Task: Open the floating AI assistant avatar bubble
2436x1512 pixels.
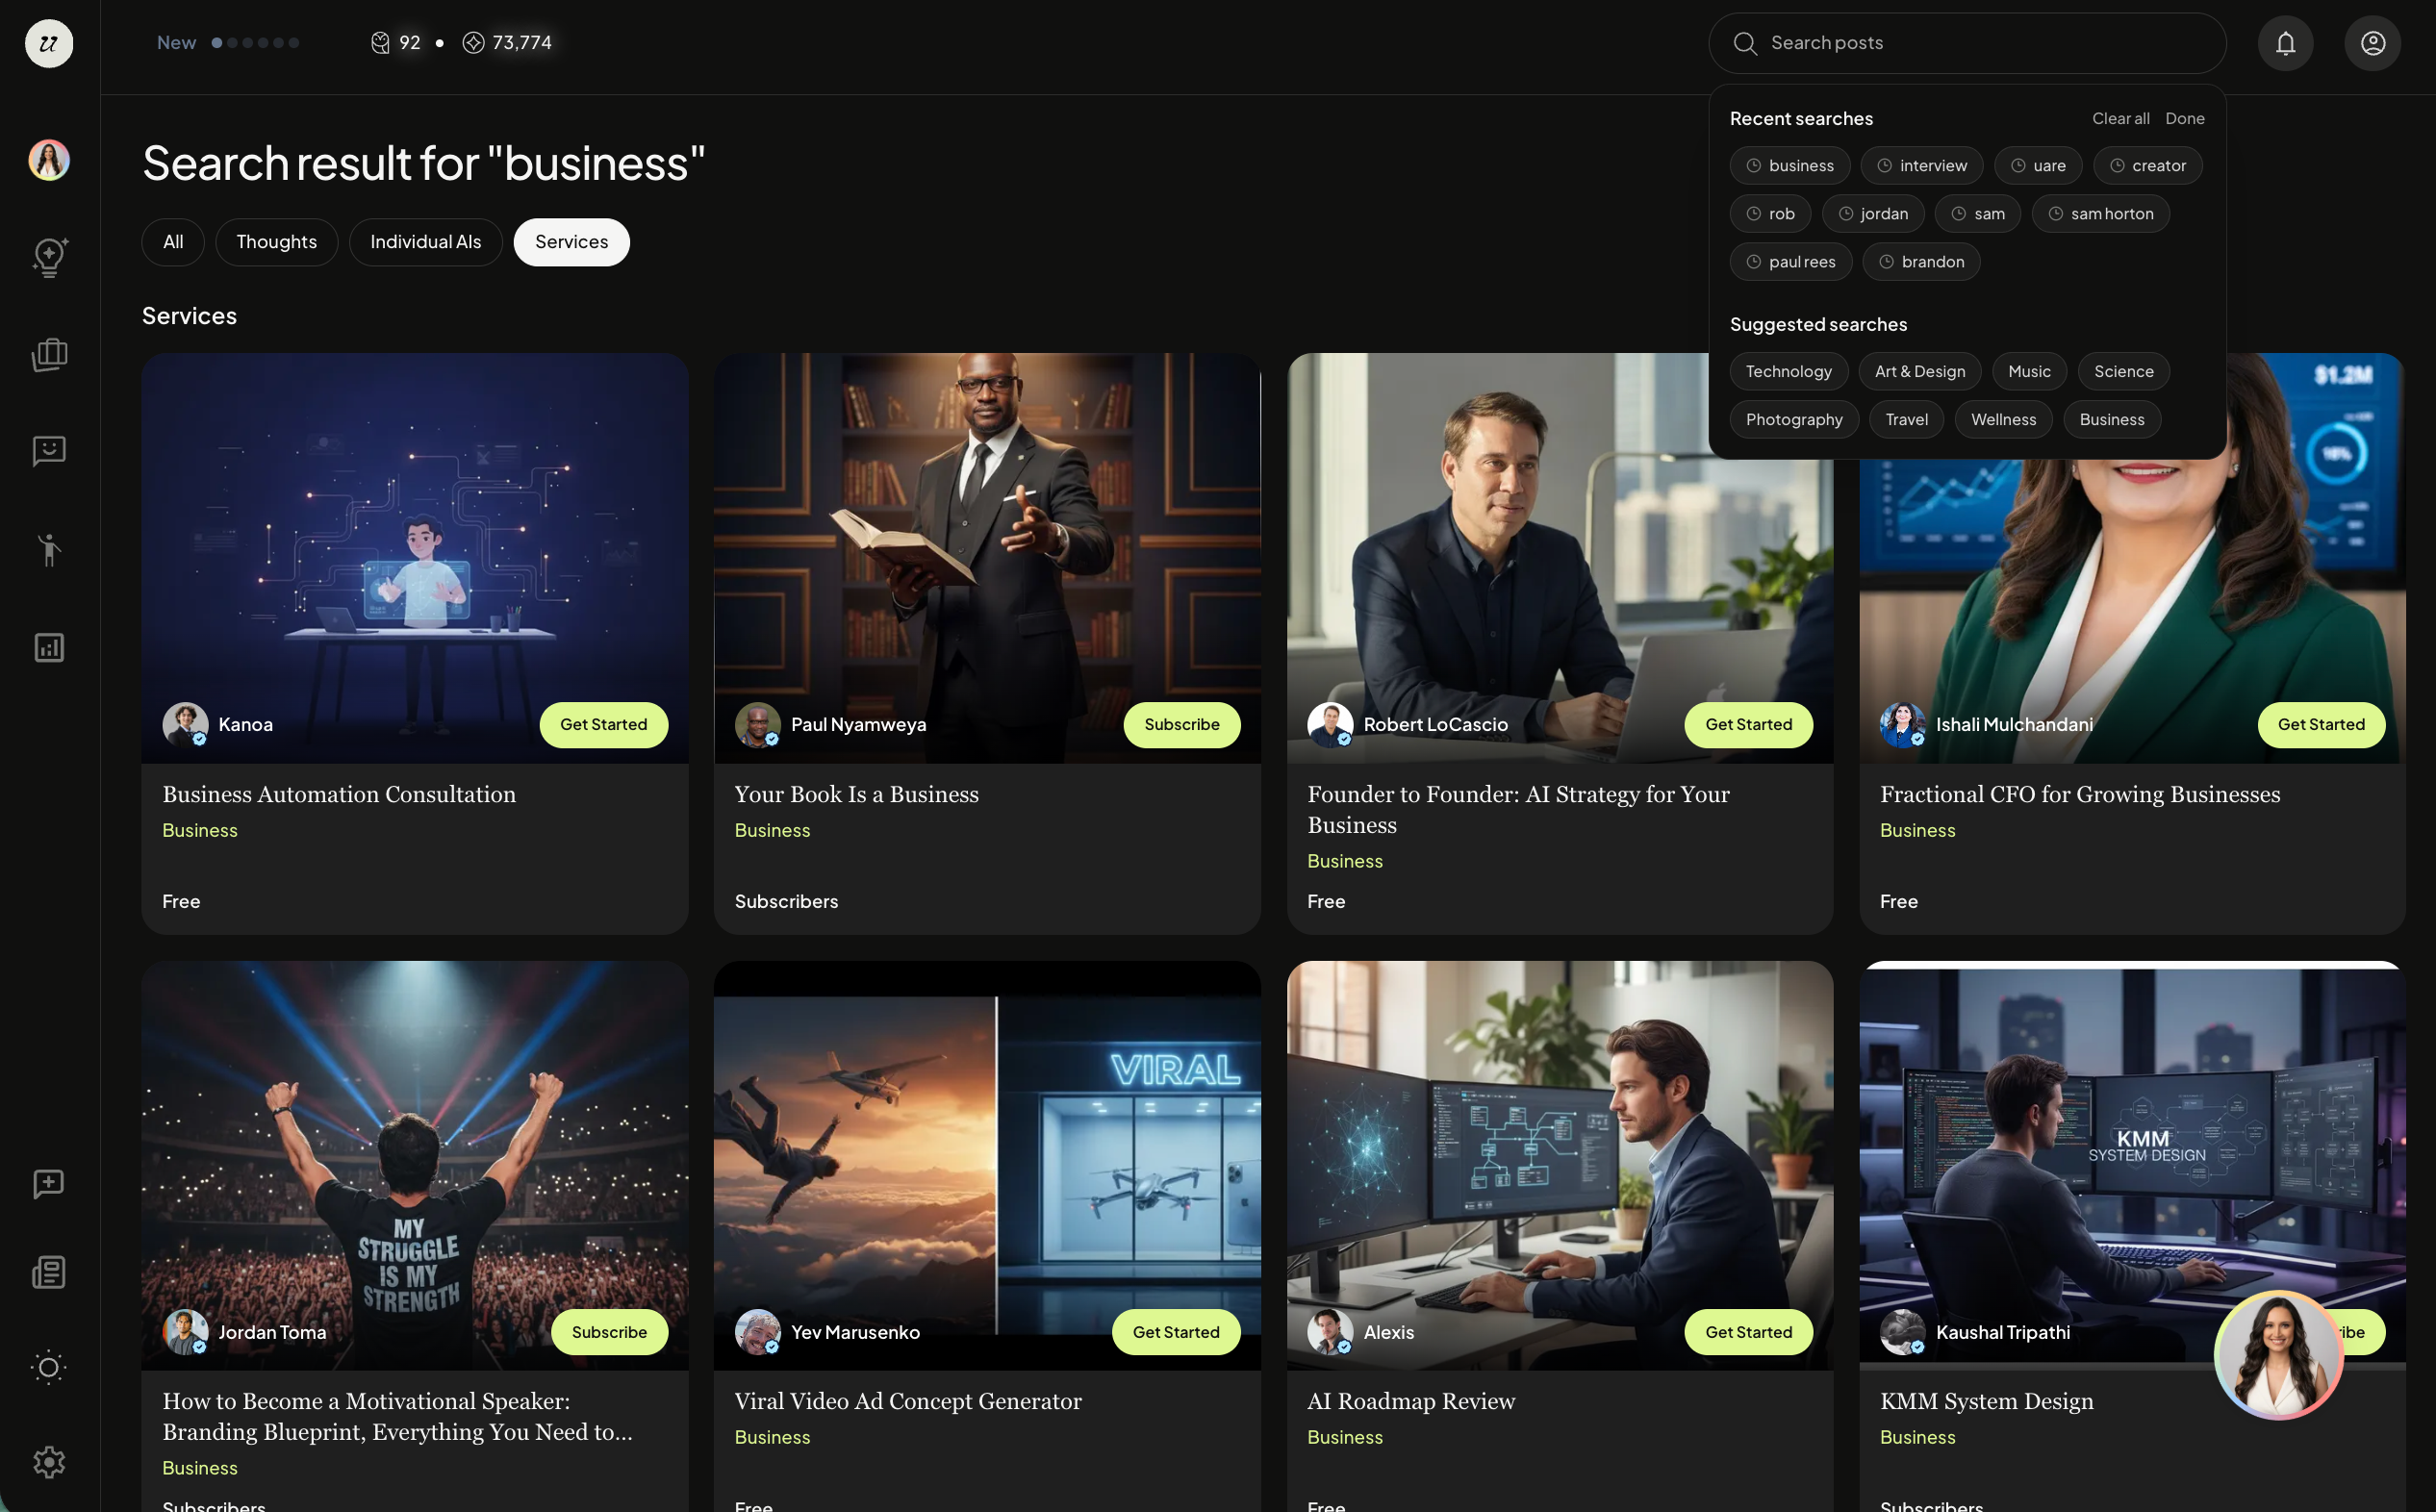Action: 2277,1355
